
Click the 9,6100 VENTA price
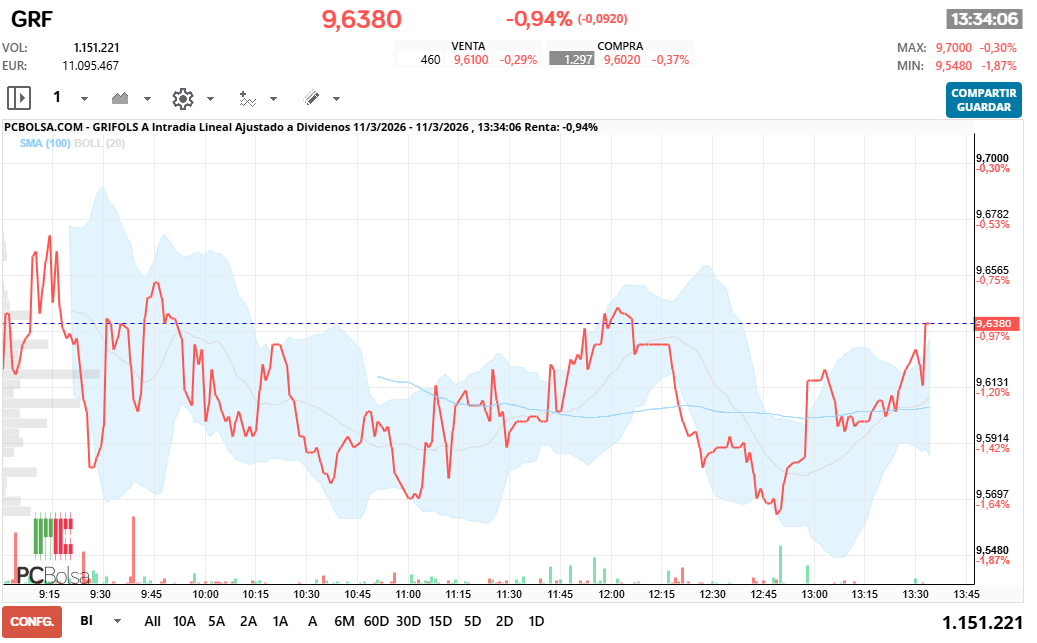click(x=471, y=60)
